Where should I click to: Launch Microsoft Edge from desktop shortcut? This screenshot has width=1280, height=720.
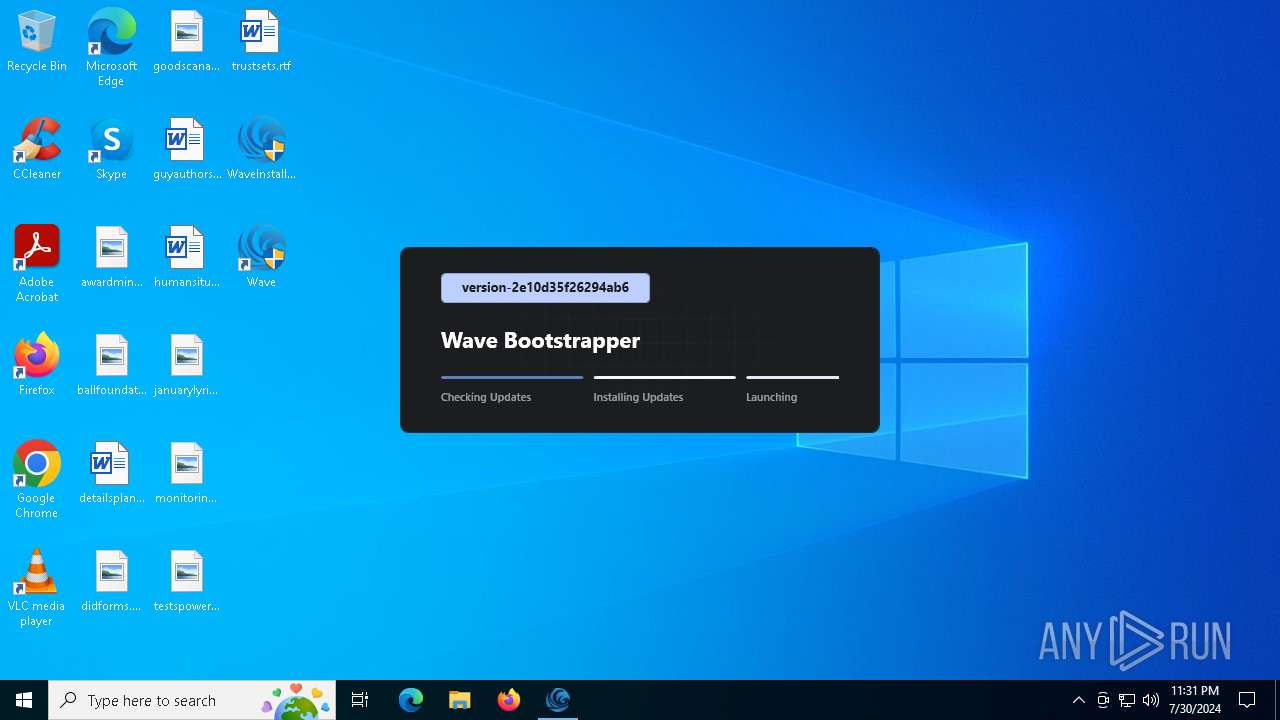(111, 47)
